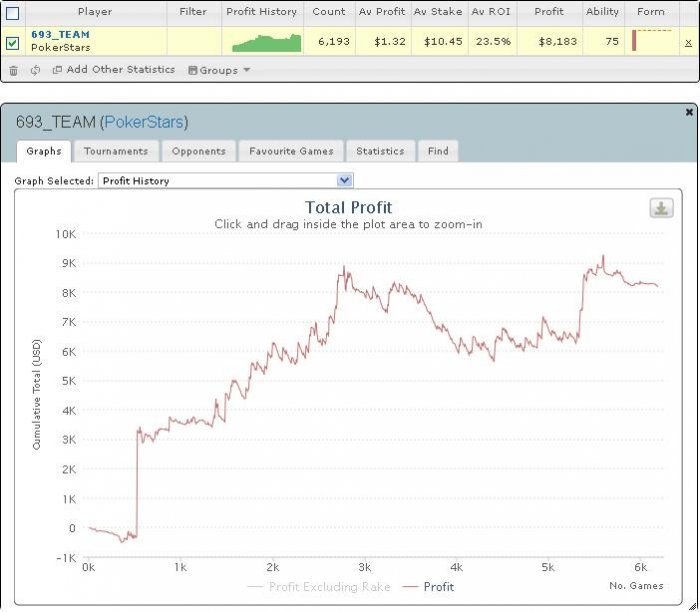The height and width of the screenshot is (612, 700).
Task: Toggle Profit Excluding Rake legend item
Action: [320, 587]
